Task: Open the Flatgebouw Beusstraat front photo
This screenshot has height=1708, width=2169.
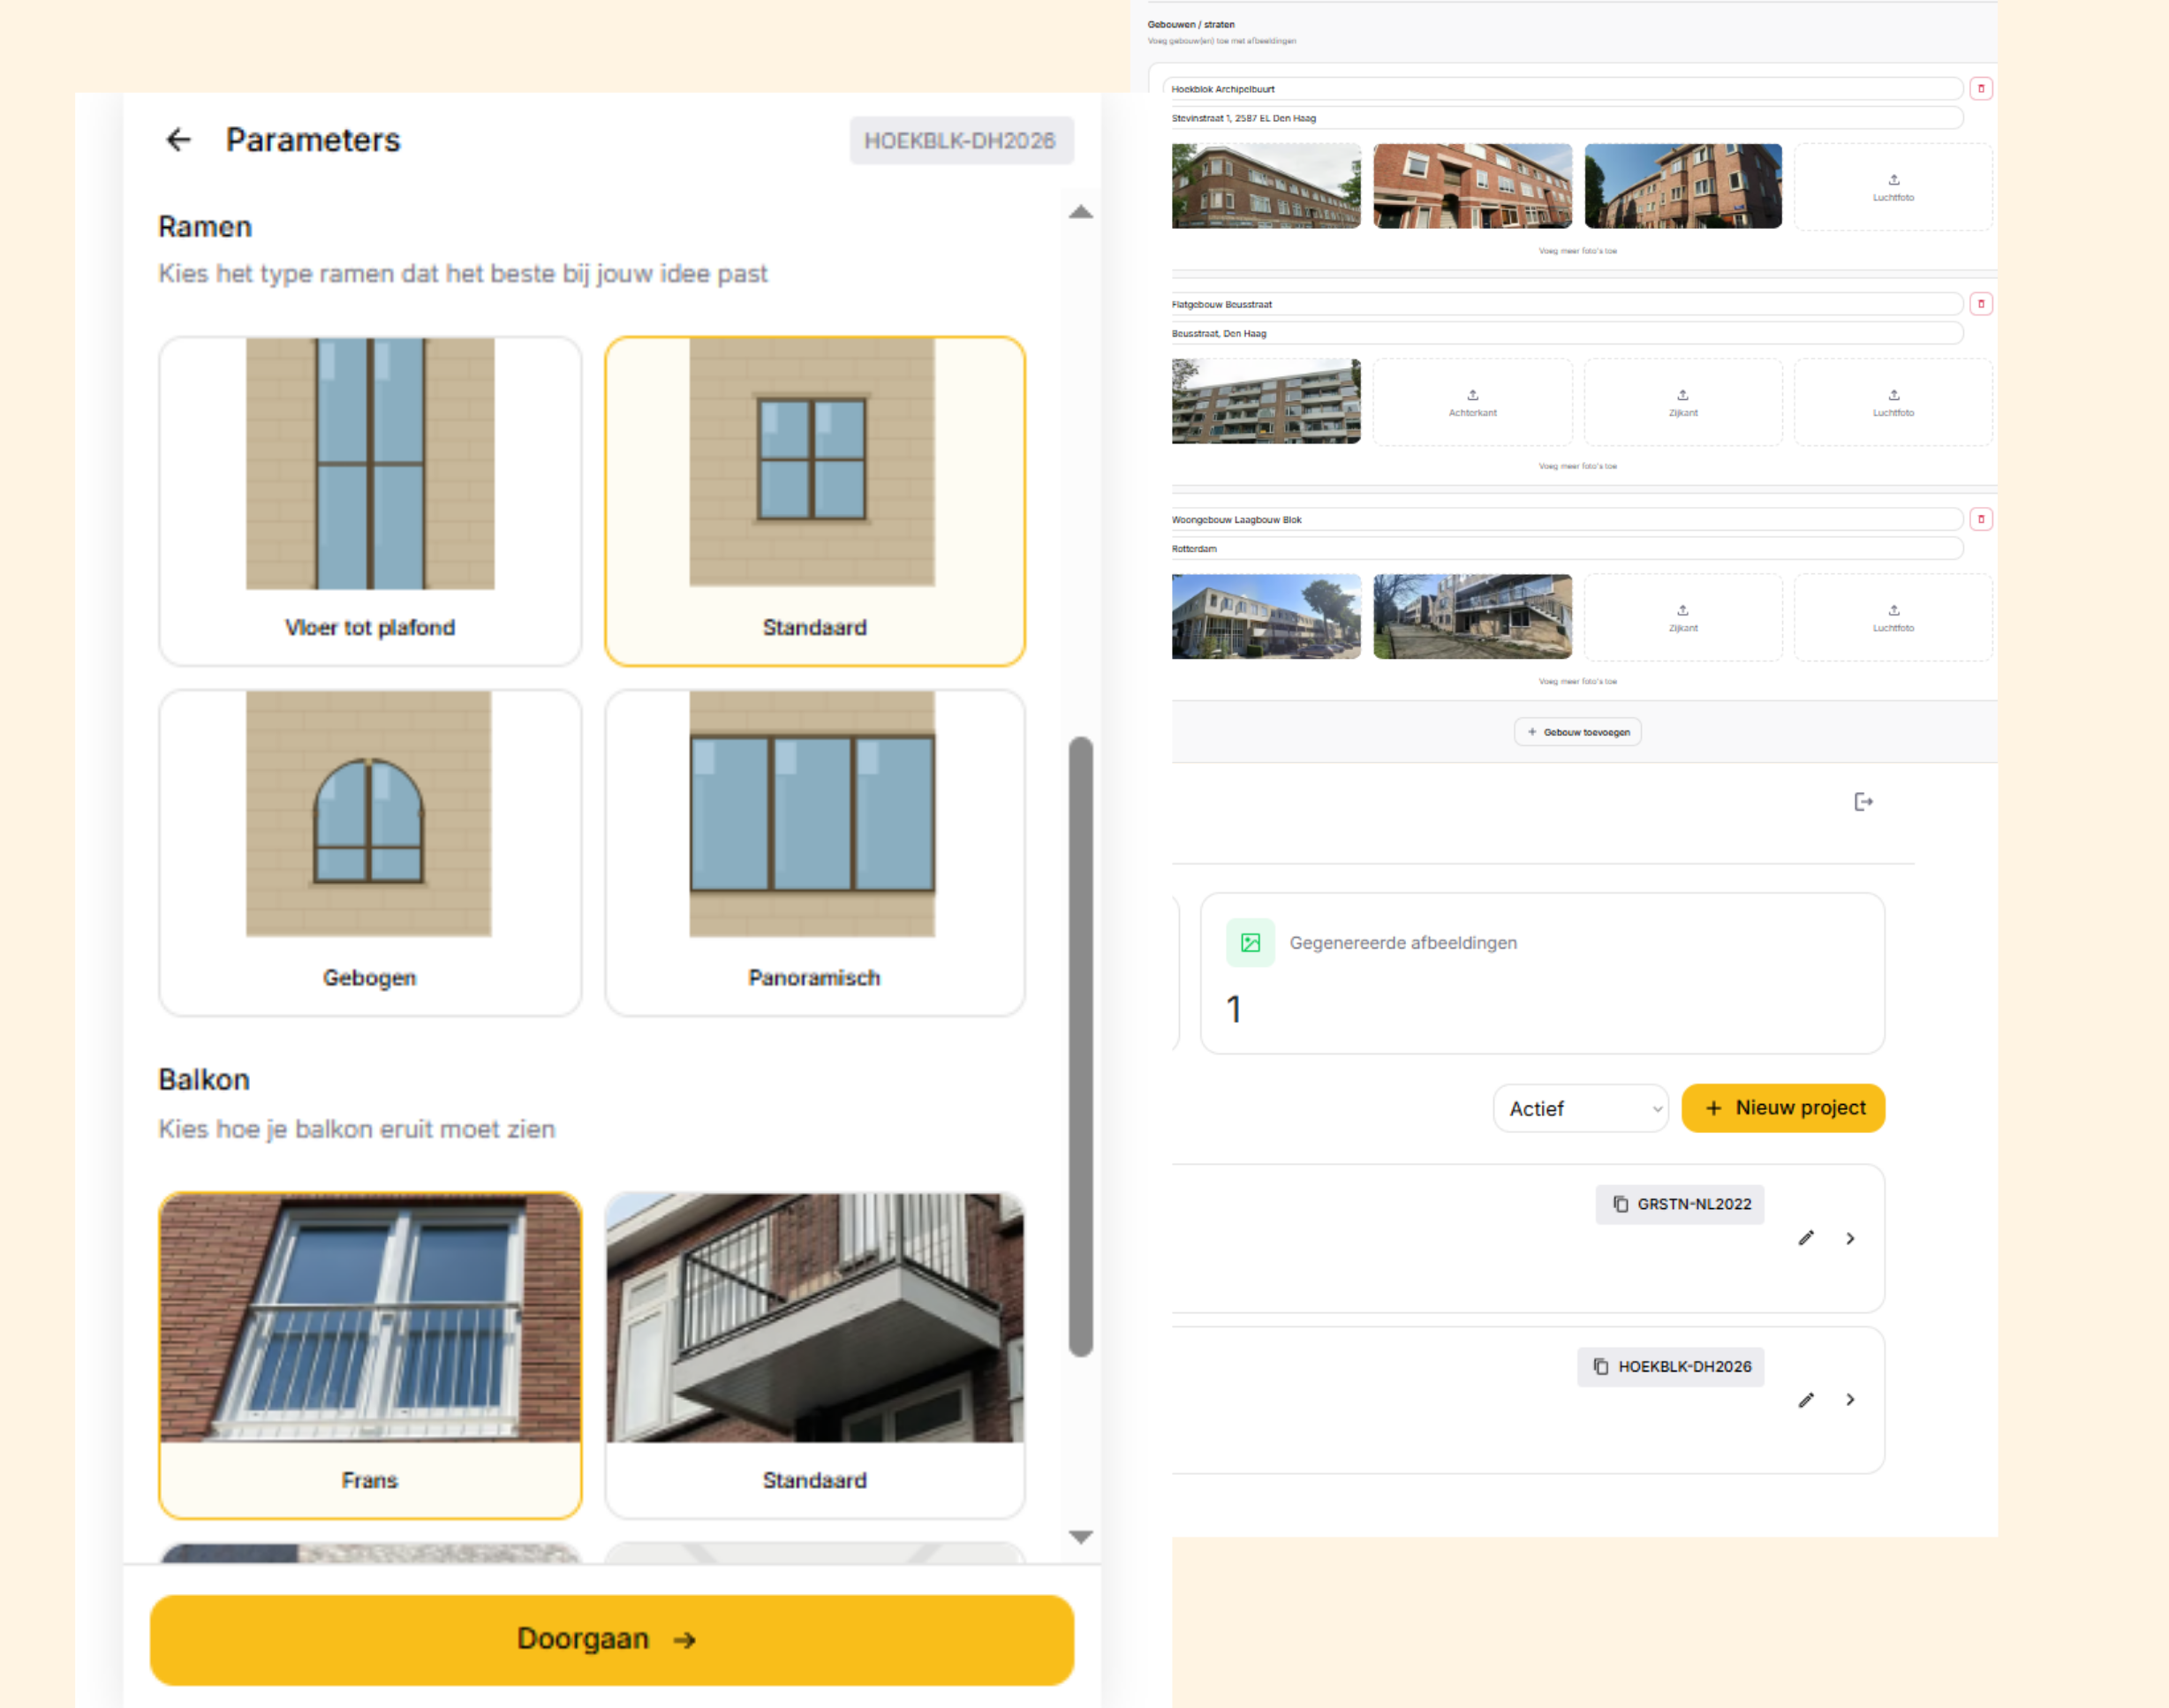Action: [1266, 401]
